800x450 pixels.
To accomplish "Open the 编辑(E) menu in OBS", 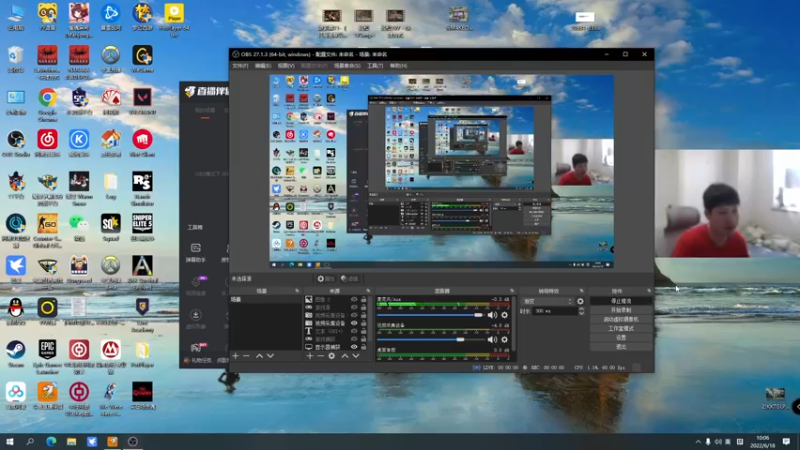I will [x=263, y=66].
